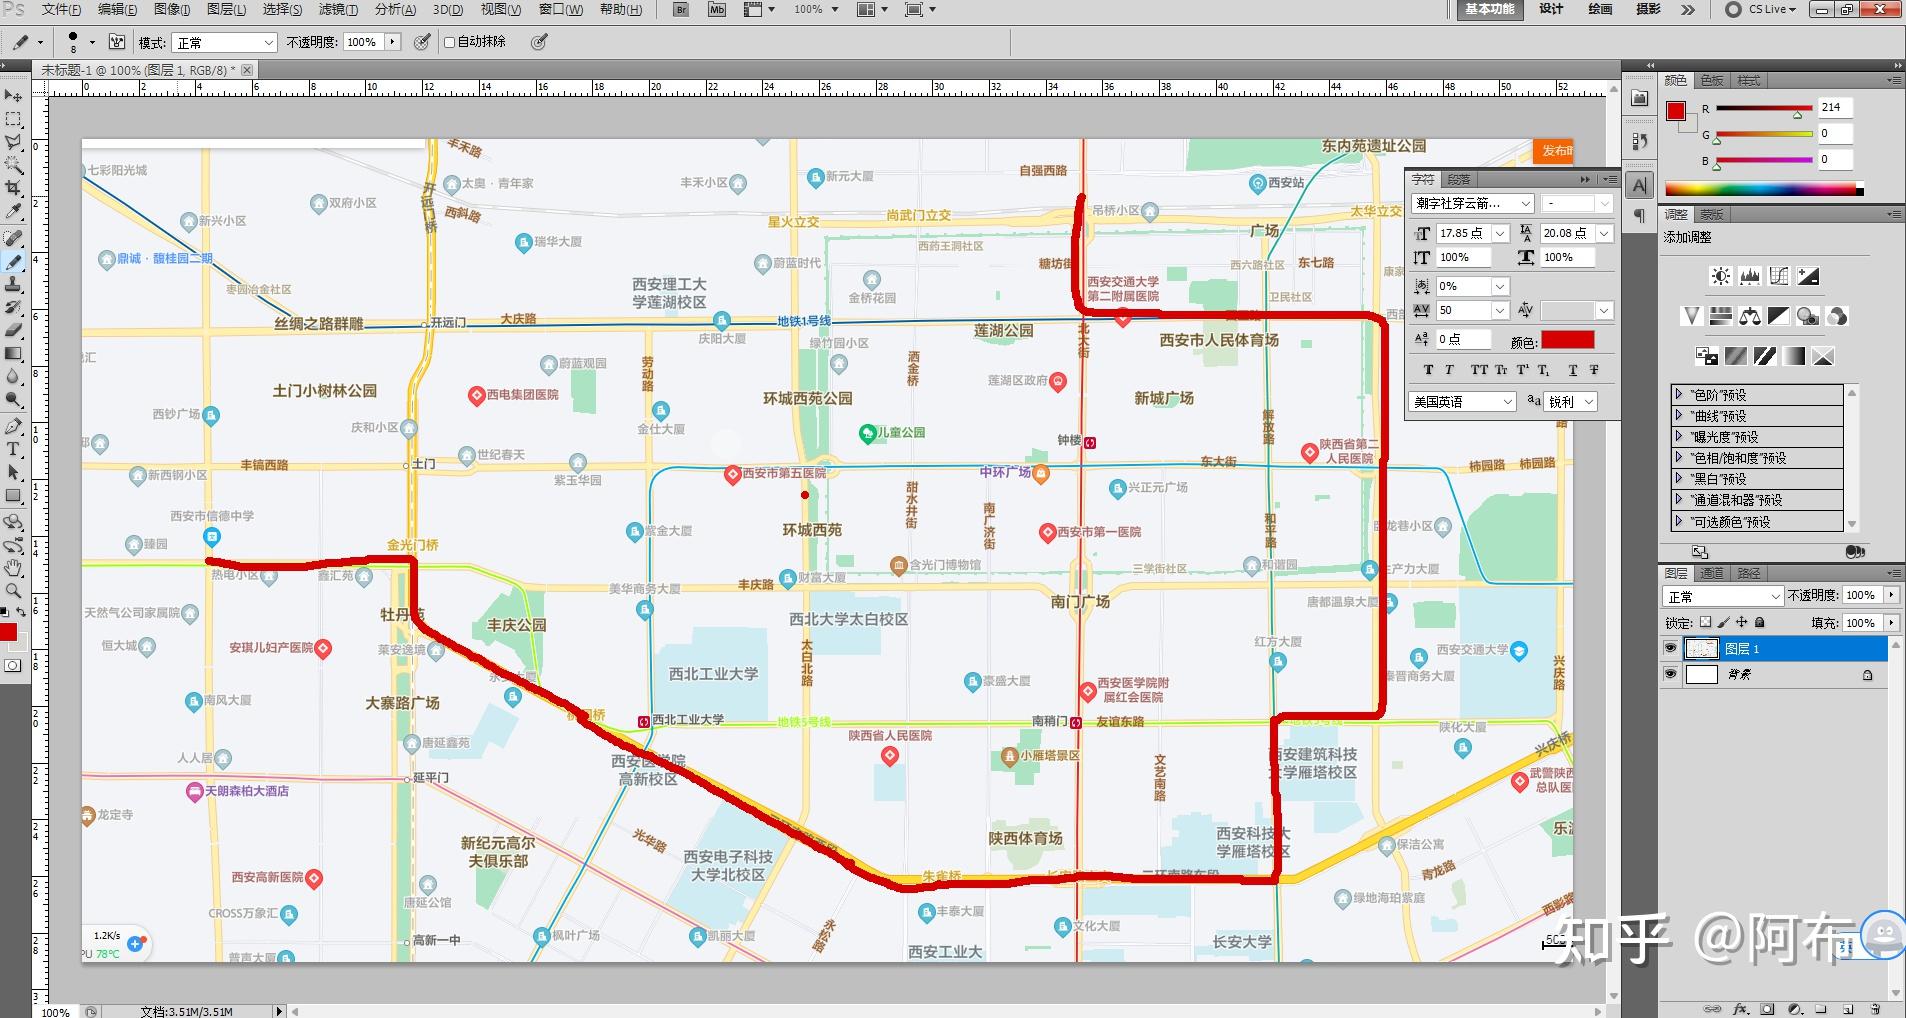
Task: Choose the Eraser tool
Action: coord(13,330)
